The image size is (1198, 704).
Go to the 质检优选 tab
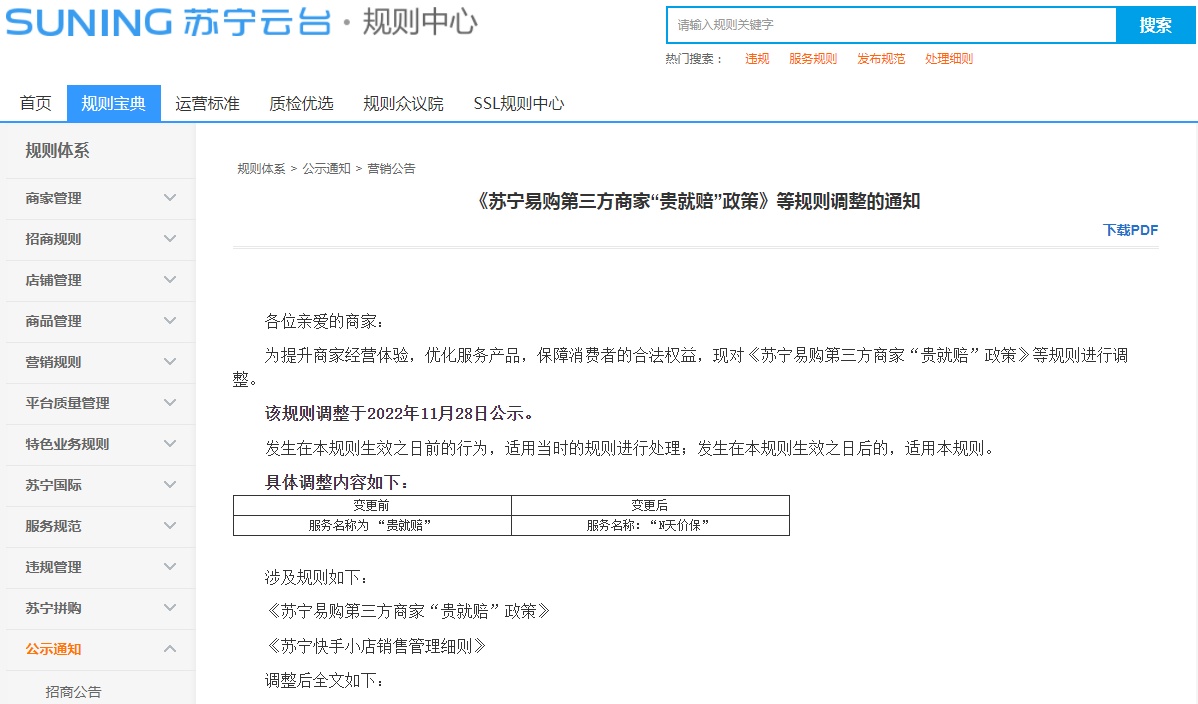pyautogui.click(x=301, y=103)
